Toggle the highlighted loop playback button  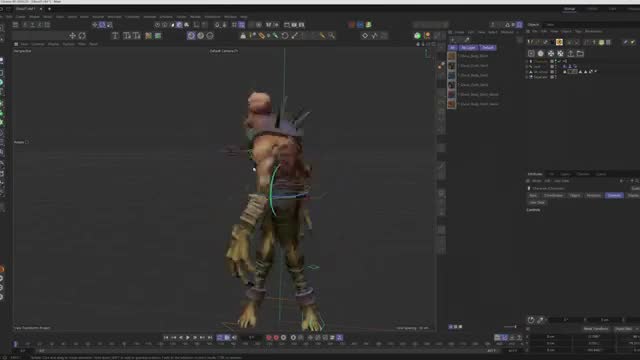click(220, 338)
